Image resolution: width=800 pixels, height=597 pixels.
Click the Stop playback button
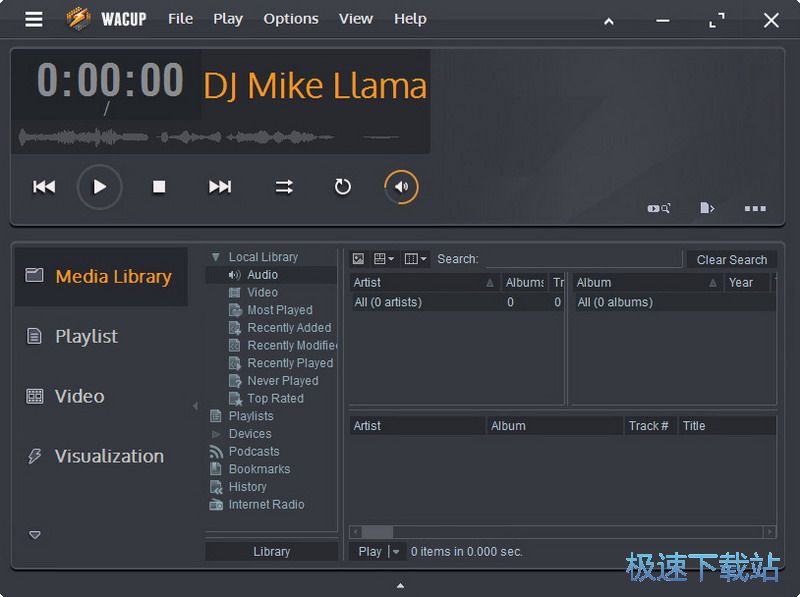159,187
